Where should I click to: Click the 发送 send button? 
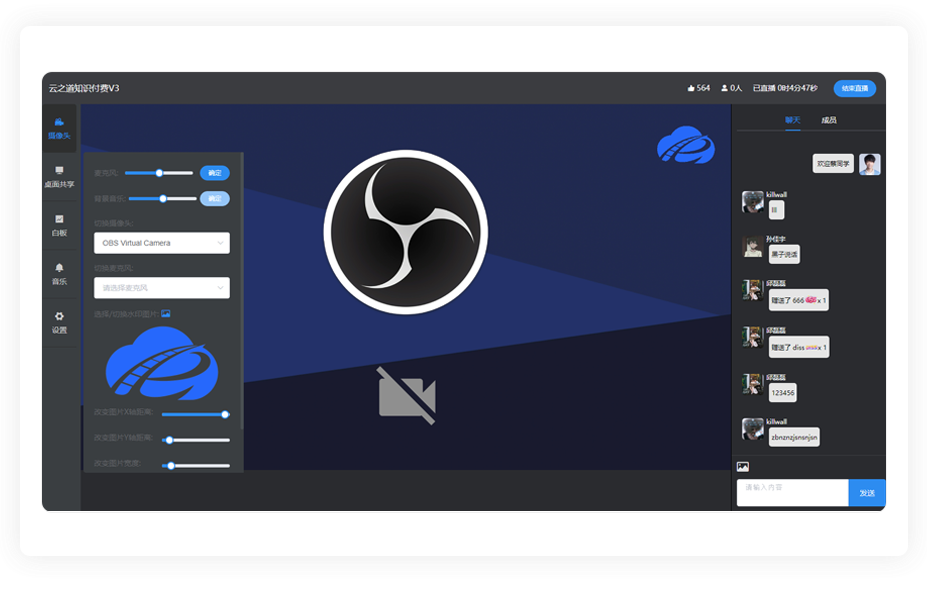tap(867, 493)
